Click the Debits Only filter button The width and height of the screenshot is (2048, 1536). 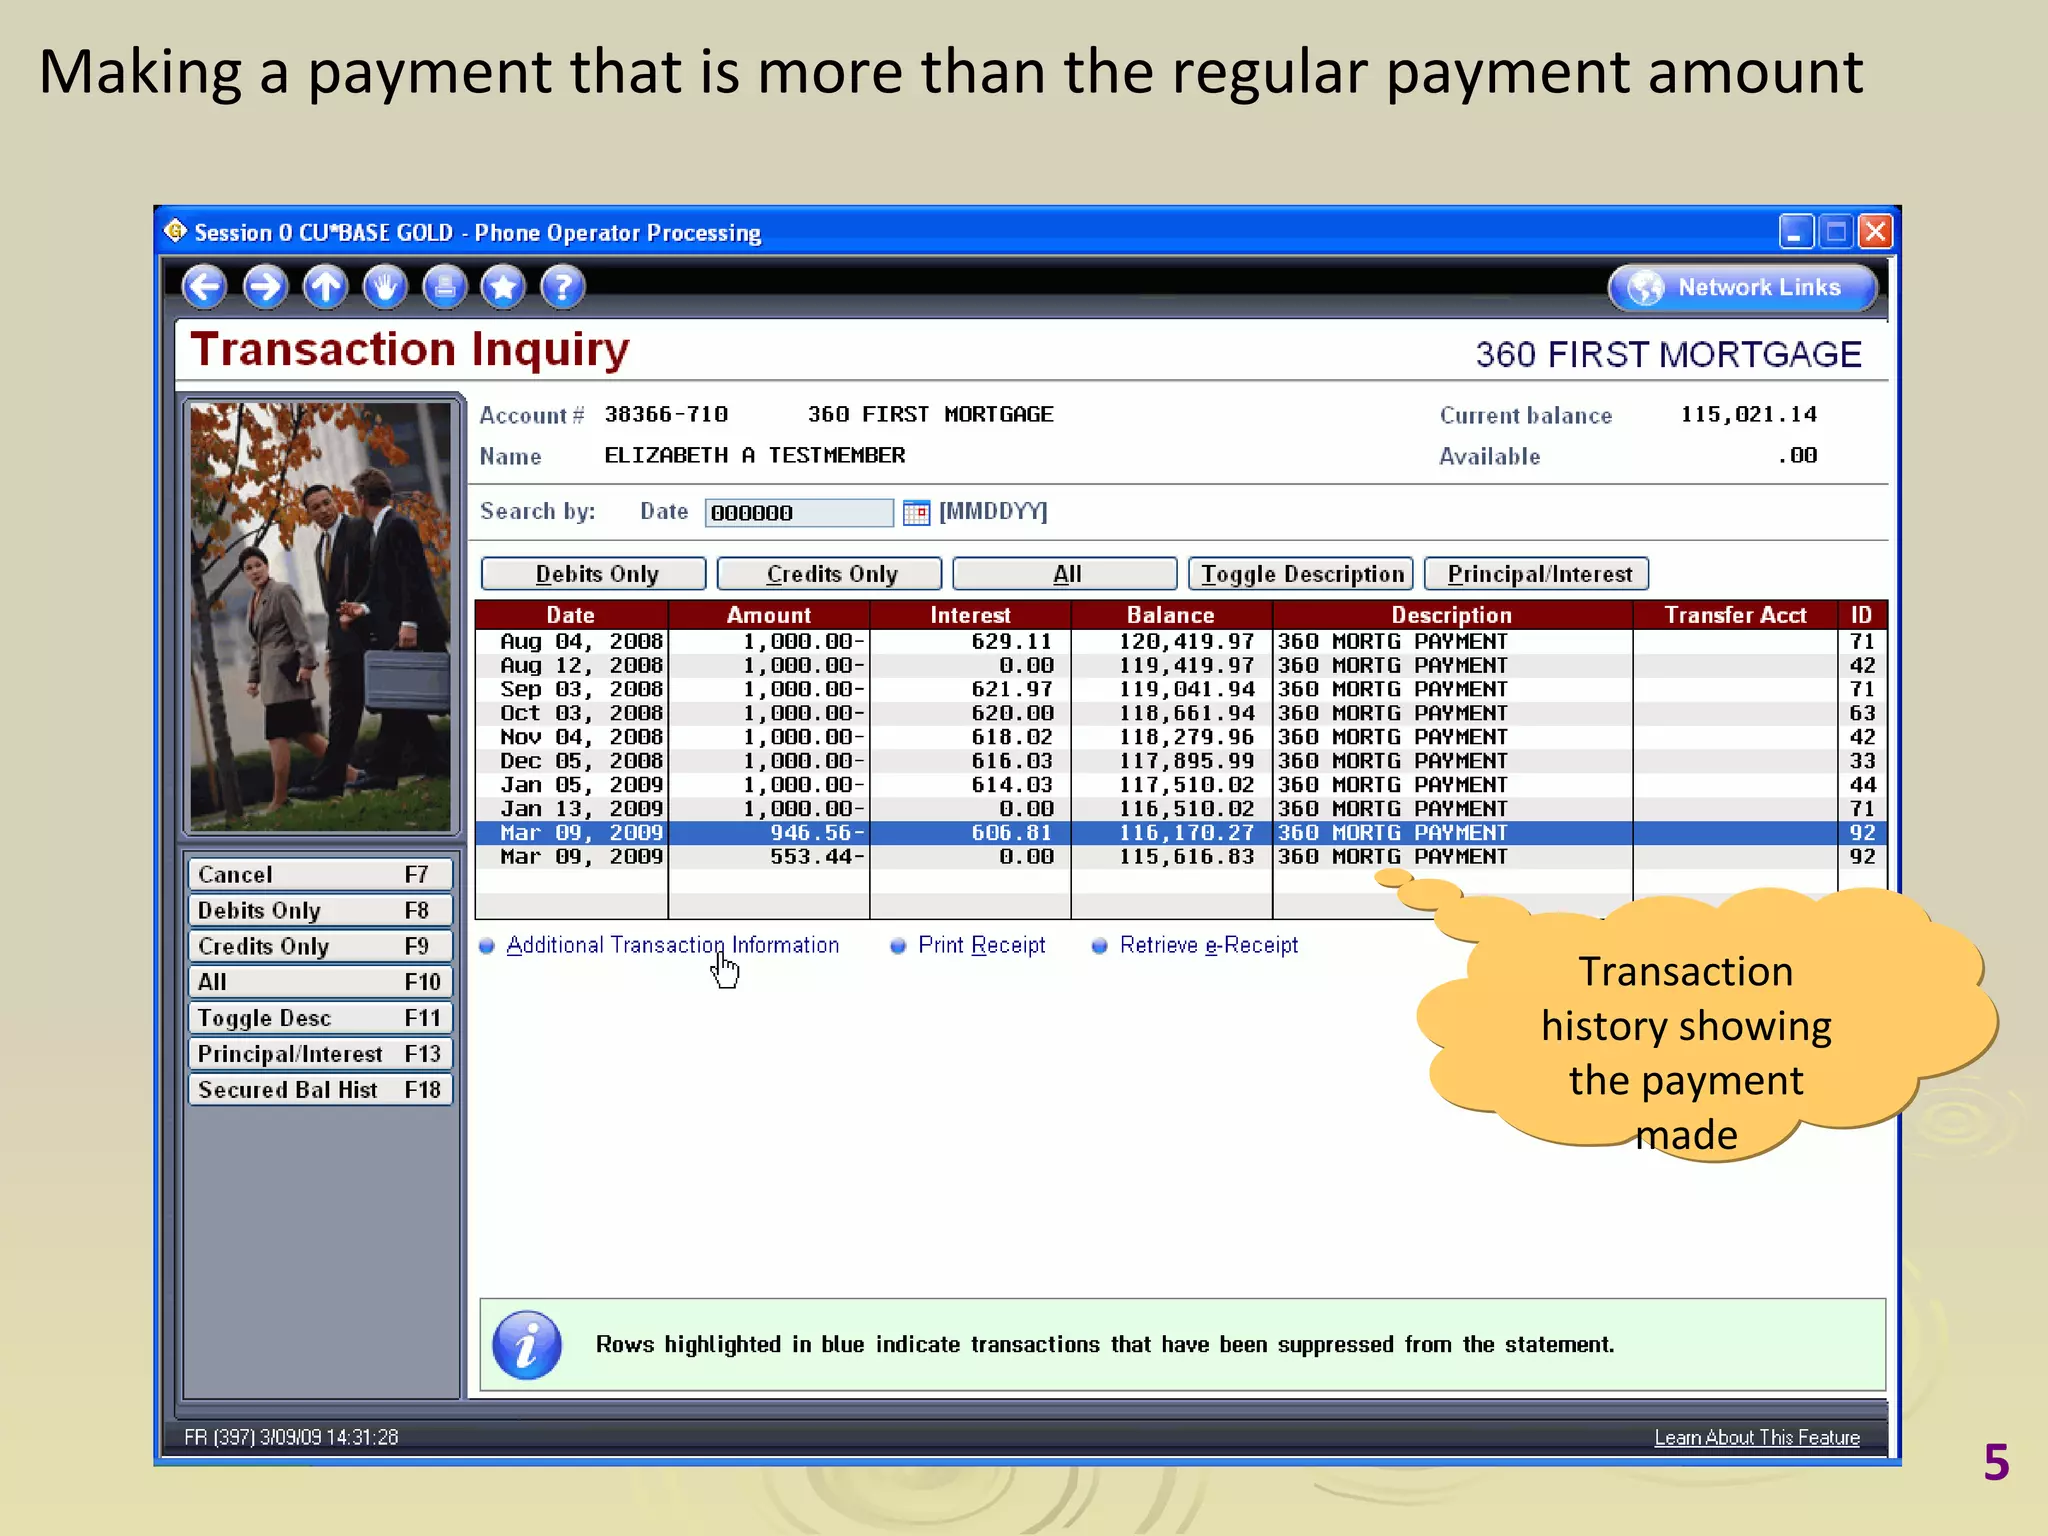[594, 574]
